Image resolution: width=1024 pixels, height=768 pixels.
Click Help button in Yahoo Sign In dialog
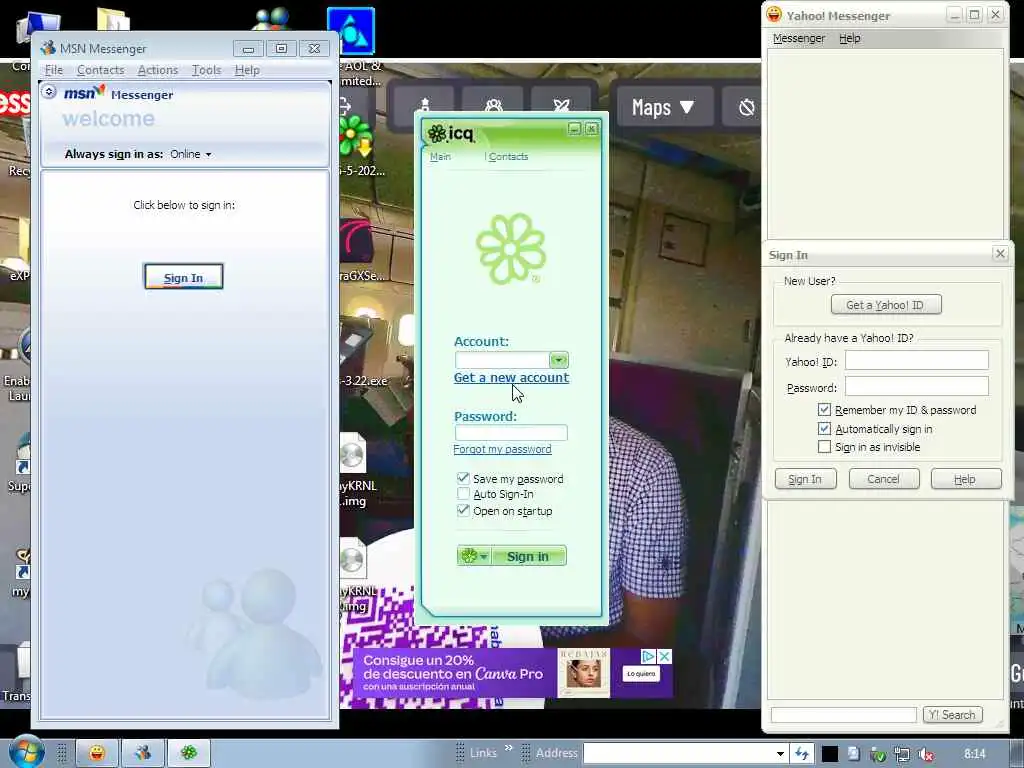[x=965, y=479]
